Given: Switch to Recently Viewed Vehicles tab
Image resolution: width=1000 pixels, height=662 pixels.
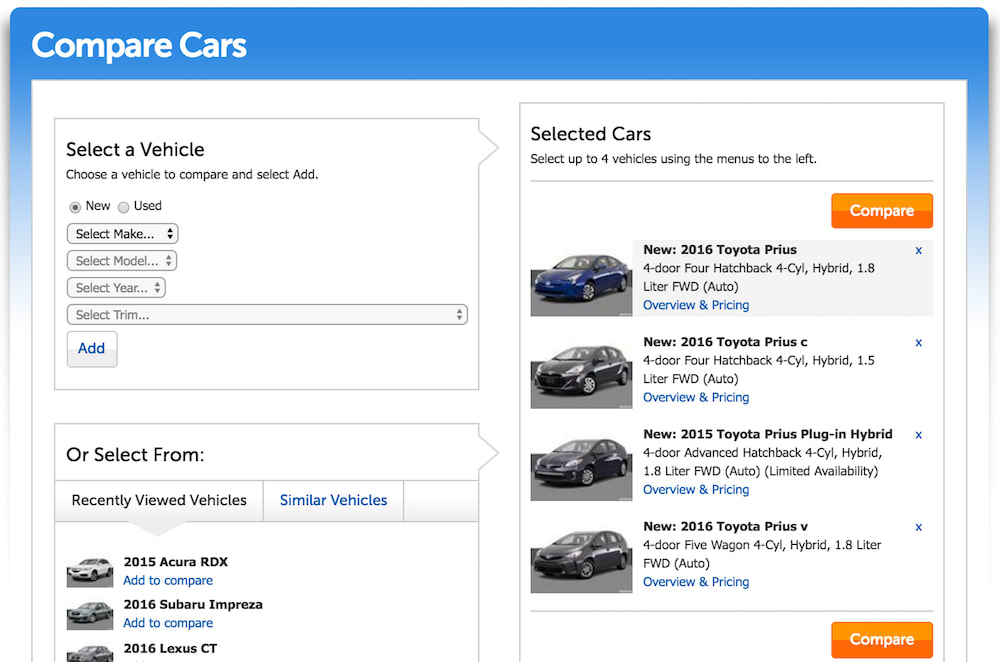Looking at the screenshot, I should pos(159,501).
